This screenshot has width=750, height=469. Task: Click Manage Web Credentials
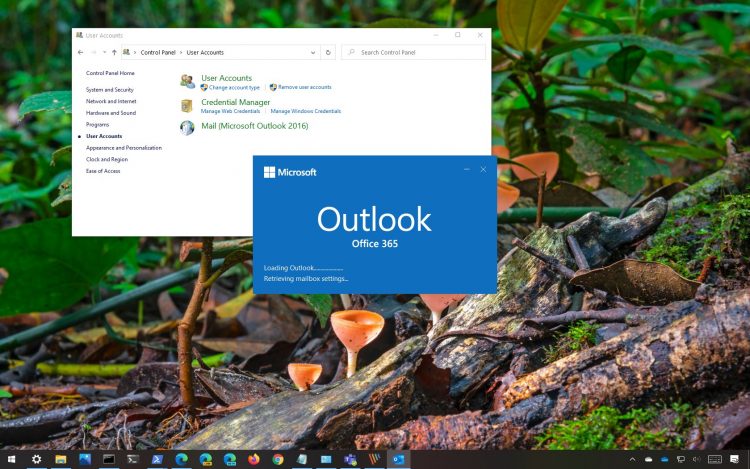click(x=230, y=111)
